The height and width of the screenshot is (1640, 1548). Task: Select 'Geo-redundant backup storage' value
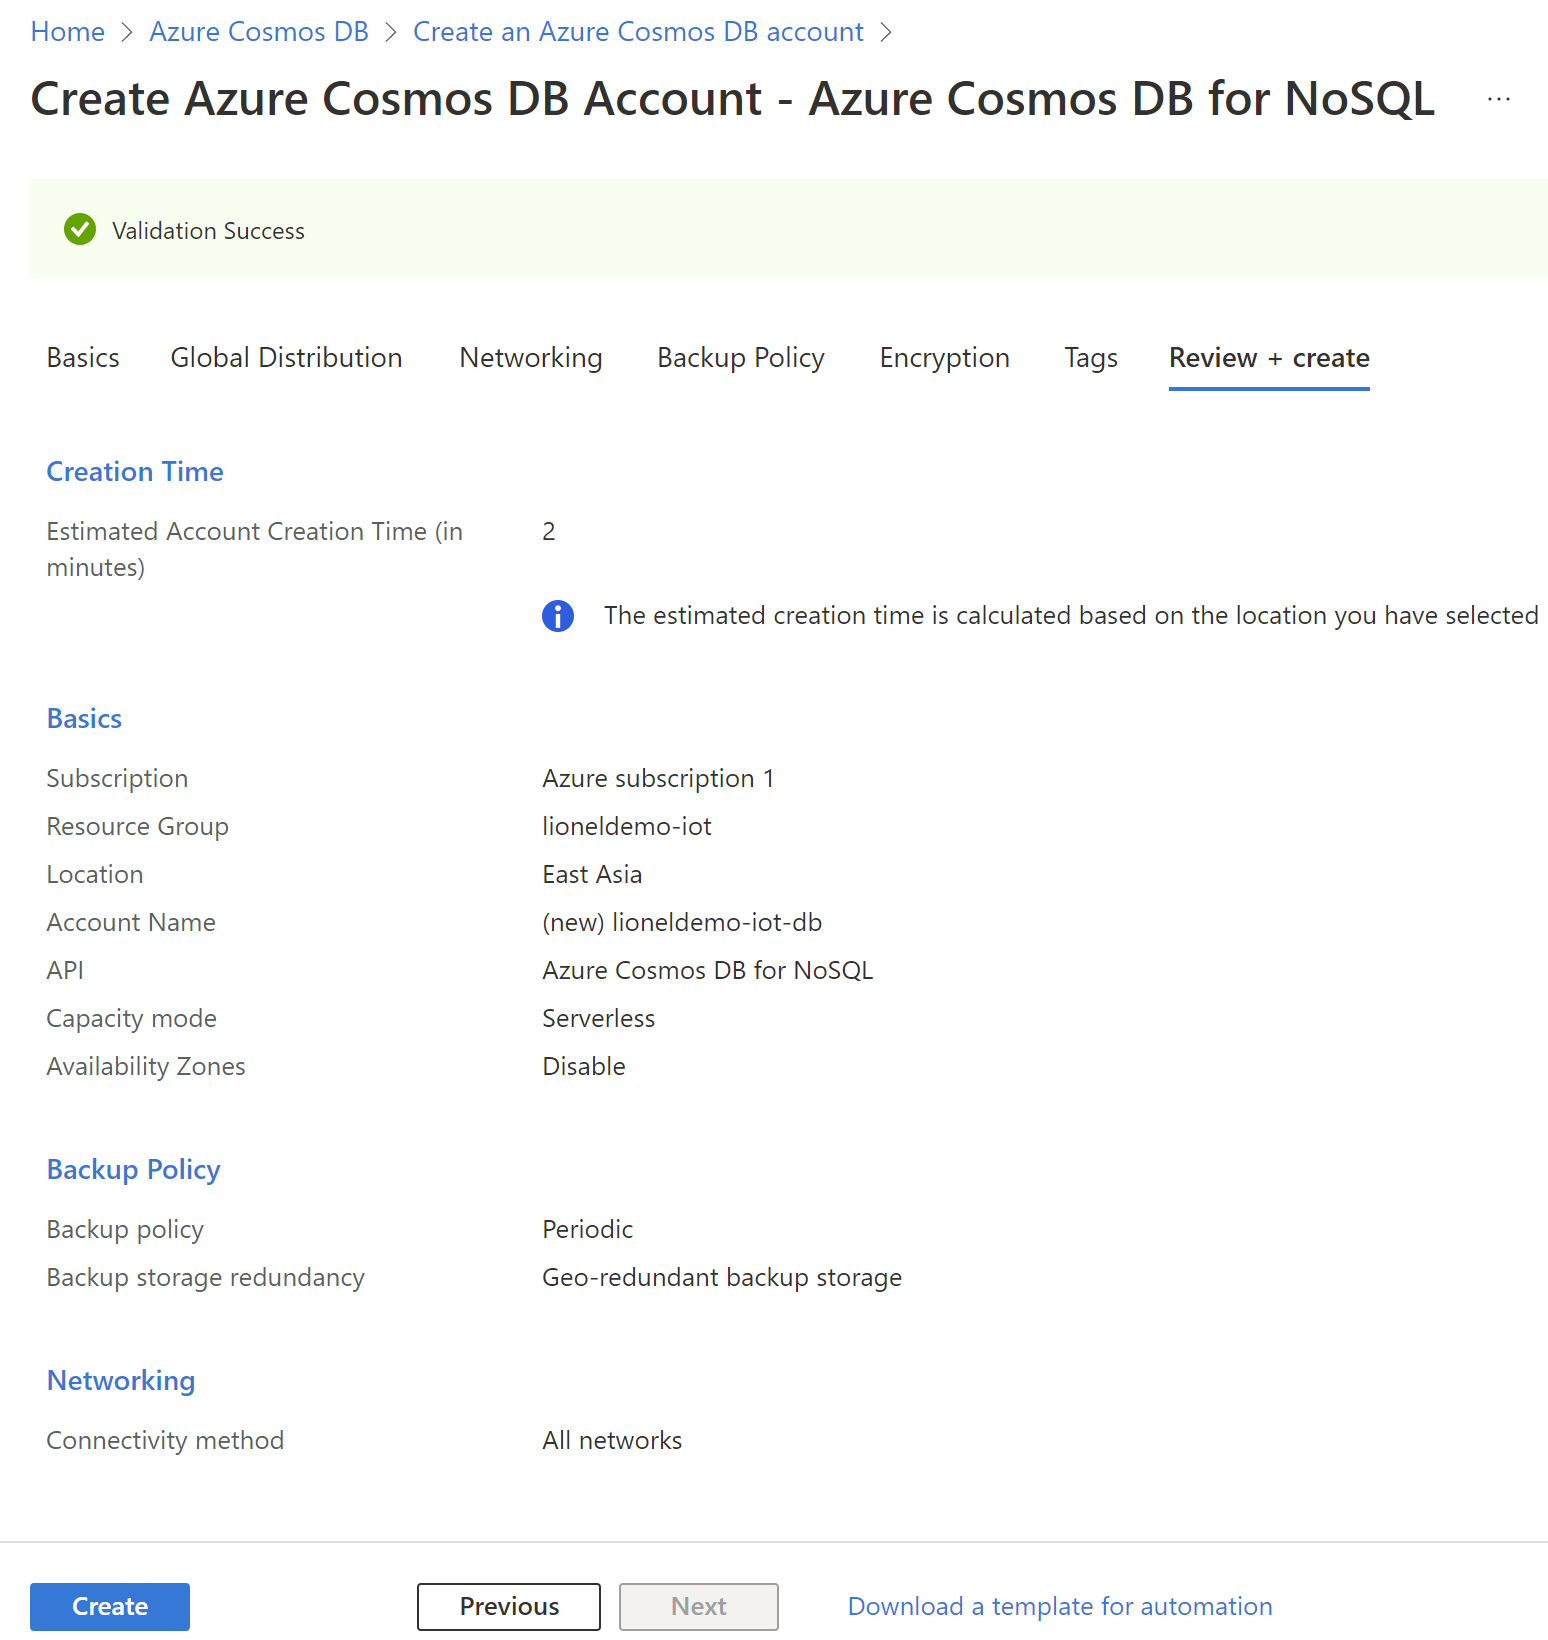point(722,1278)
